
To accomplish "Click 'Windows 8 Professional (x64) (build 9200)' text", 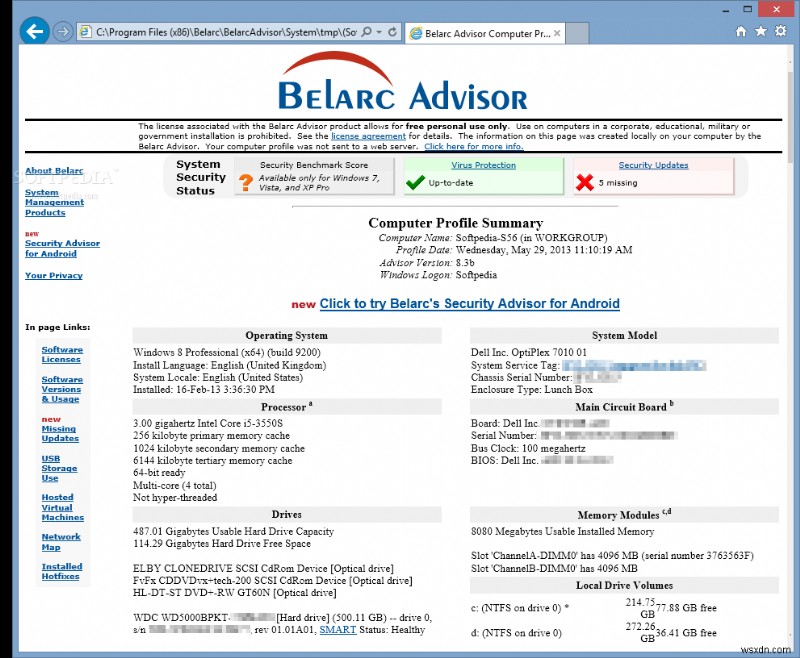I will coord(227,352).
